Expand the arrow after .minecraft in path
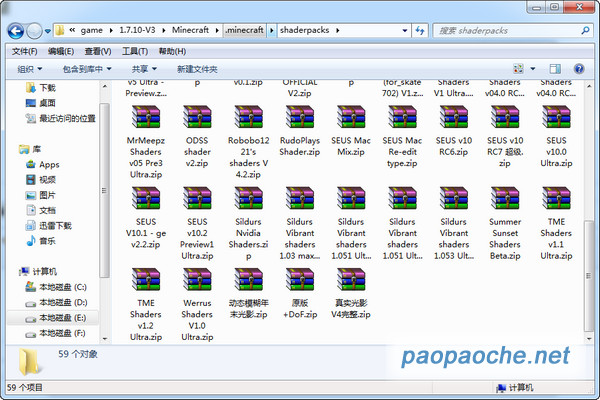The height and width of the screenshot is (400, 600). click(271, 30)
